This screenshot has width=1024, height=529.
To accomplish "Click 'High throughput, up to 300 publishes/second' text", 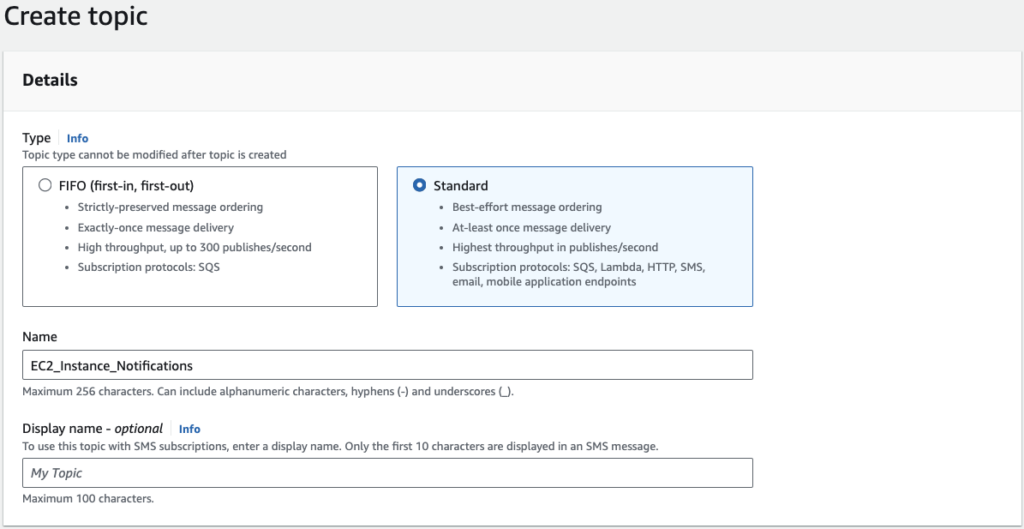I will [194, 247].
